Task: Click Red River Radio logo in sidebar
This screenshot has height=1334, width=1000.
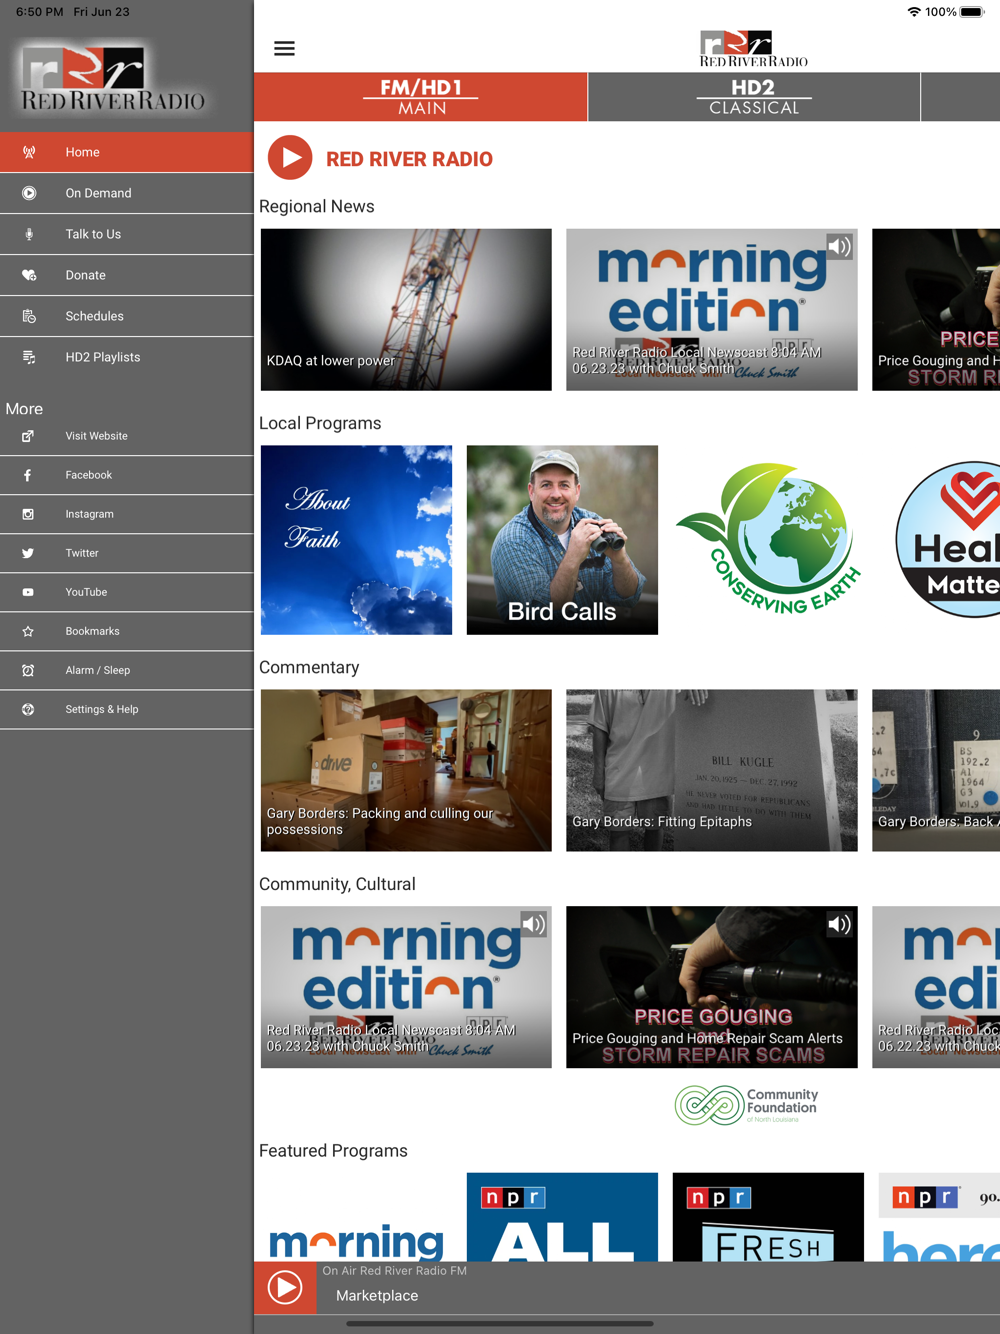Action: click(x=113, y=78)
